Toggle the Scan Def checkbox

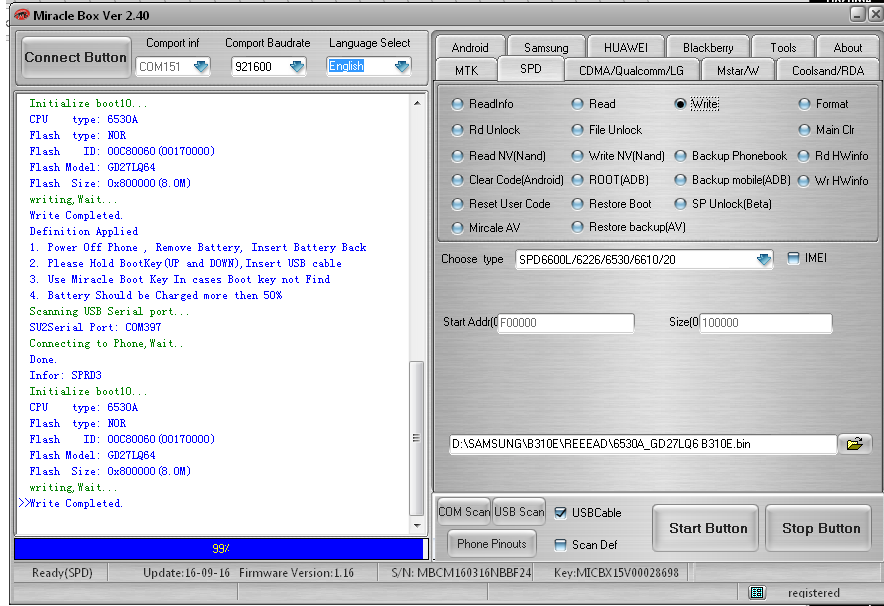click(x=560, y=545)
